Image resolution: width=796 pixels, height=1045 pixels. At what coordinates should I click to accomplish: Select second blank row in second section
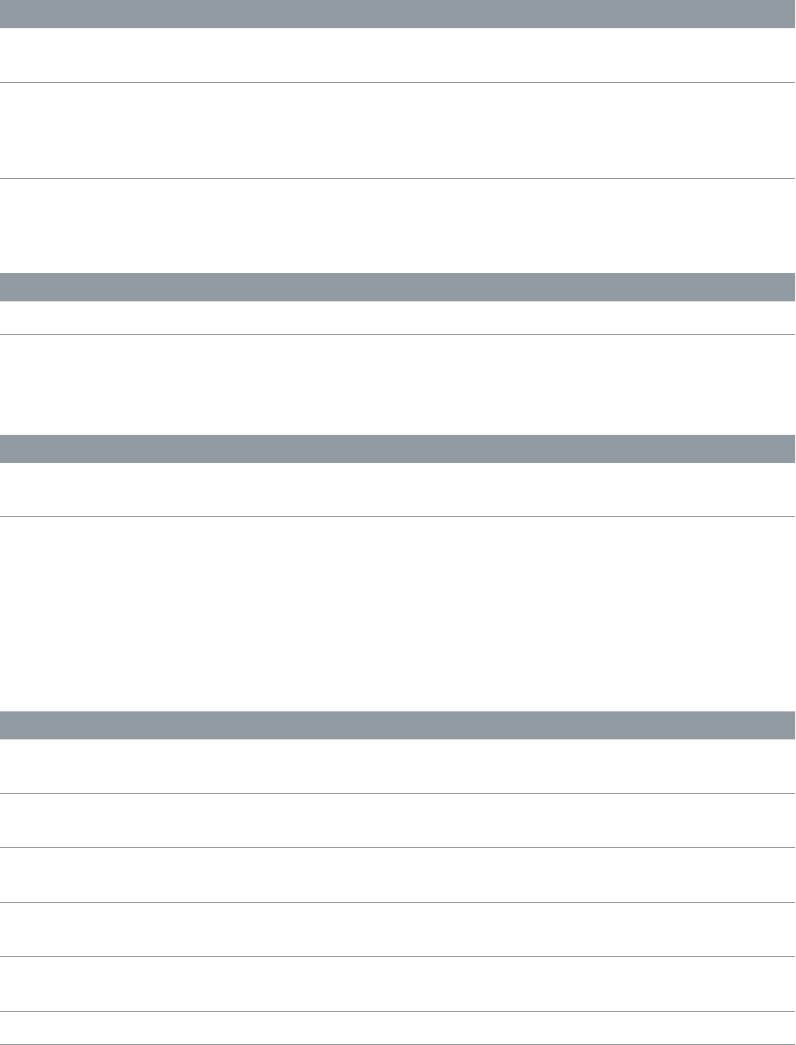[398, 384]
